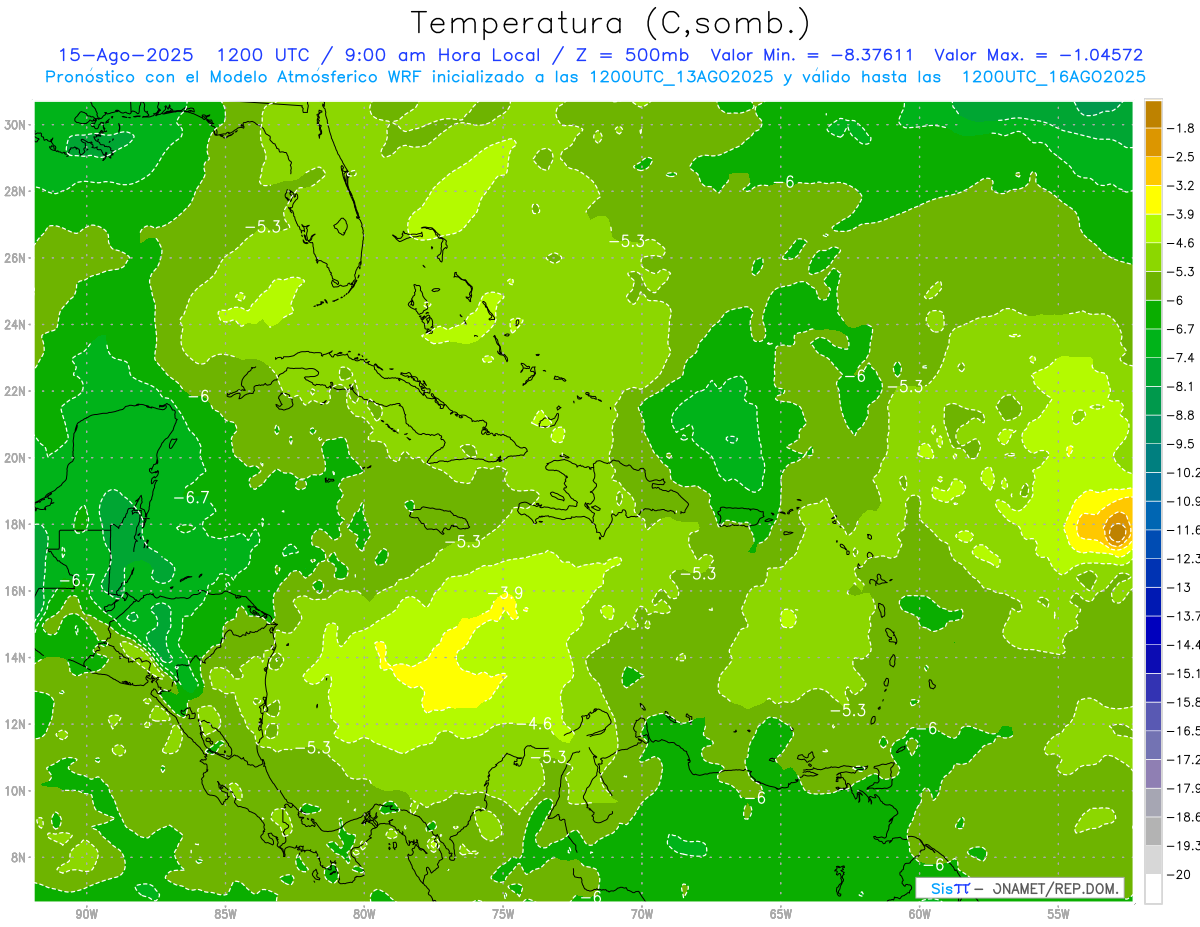This screenshot has width=1200, height=927.
Task: Click the "30N" latitude axis label
Action: (x=17, y=124)
